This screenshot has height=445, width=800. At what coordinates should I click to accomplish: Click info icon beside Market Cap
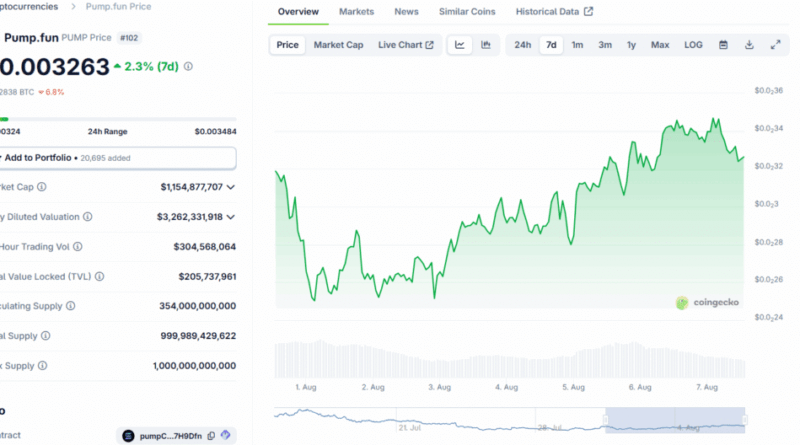(42, 187)
